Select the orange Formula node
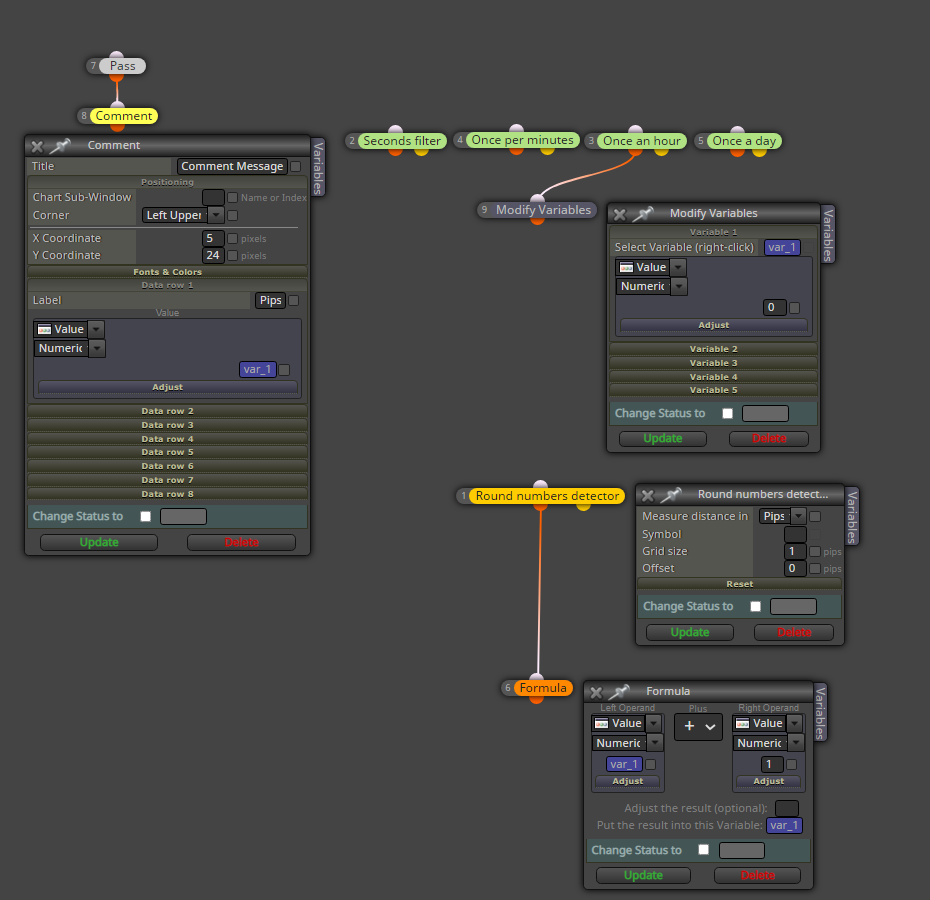 (x=543, y=688)
